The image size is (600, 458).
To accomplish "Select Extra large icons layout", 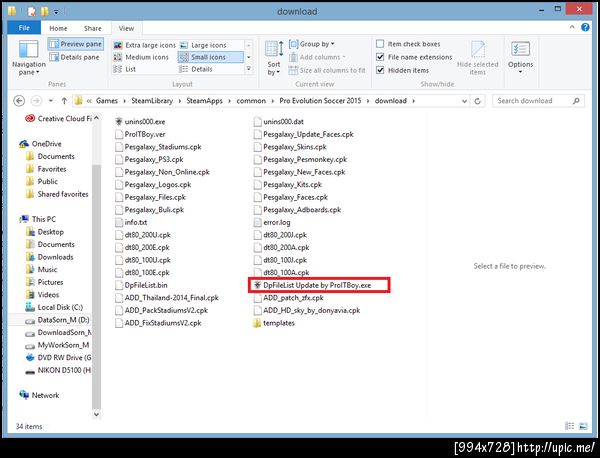I will 145,45.
